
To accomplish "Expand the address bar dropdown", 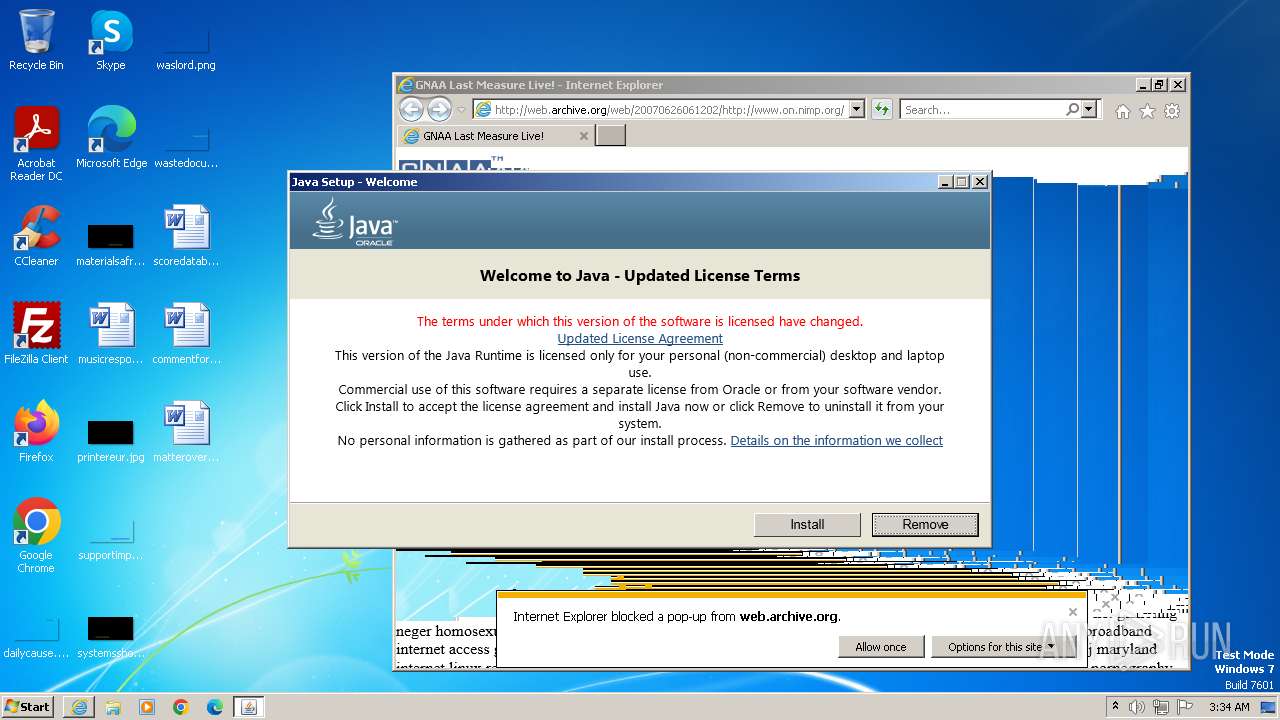I will 856,110.
